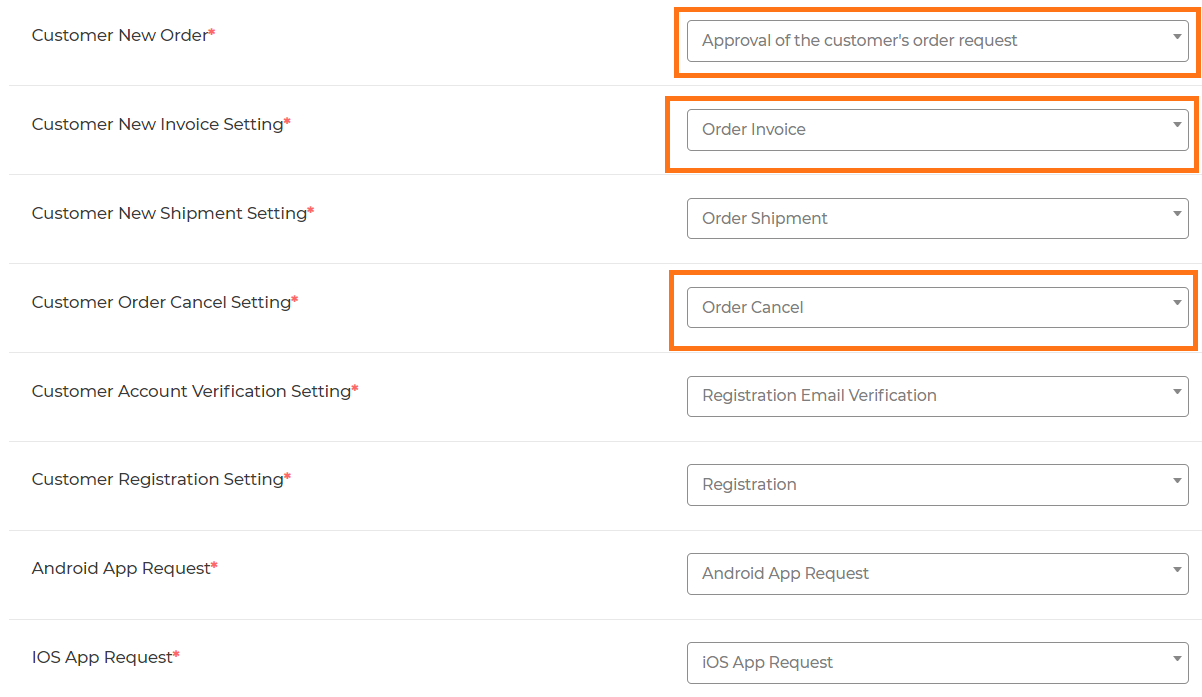Image resolution: width=1202 pixels, height=697 pixels.
Task: Click the caret icon on the iOS App Request field
Action: click(1177, 658)
